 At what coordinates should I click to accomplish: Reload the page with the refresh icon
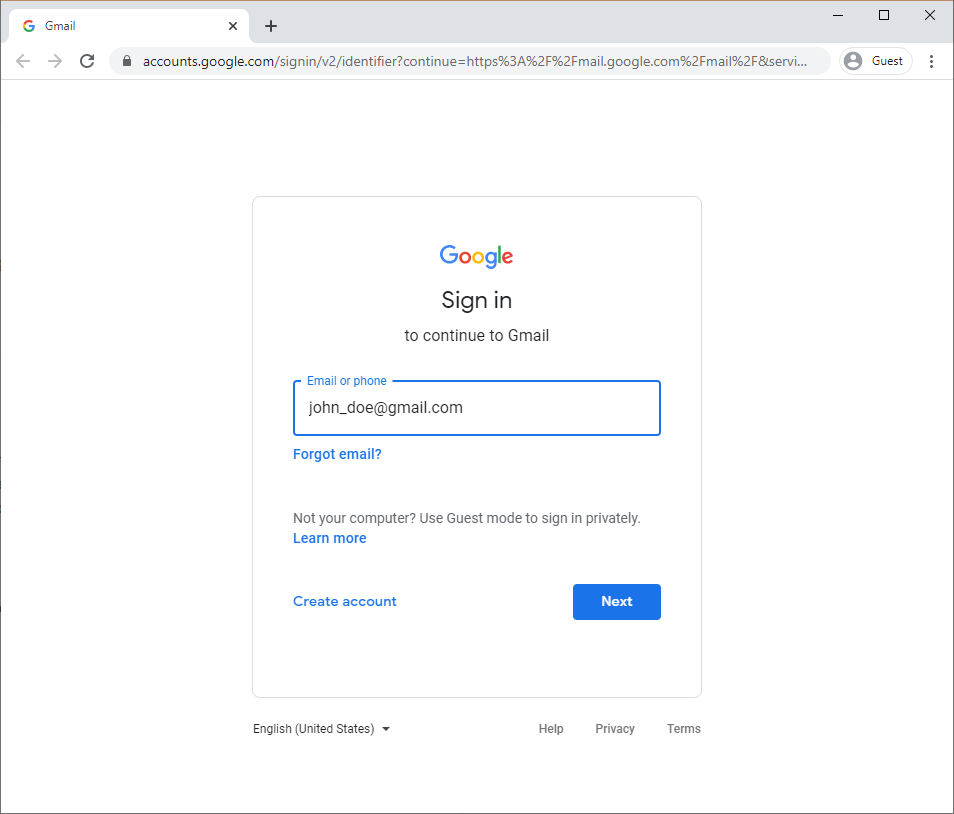coord(87,60)
